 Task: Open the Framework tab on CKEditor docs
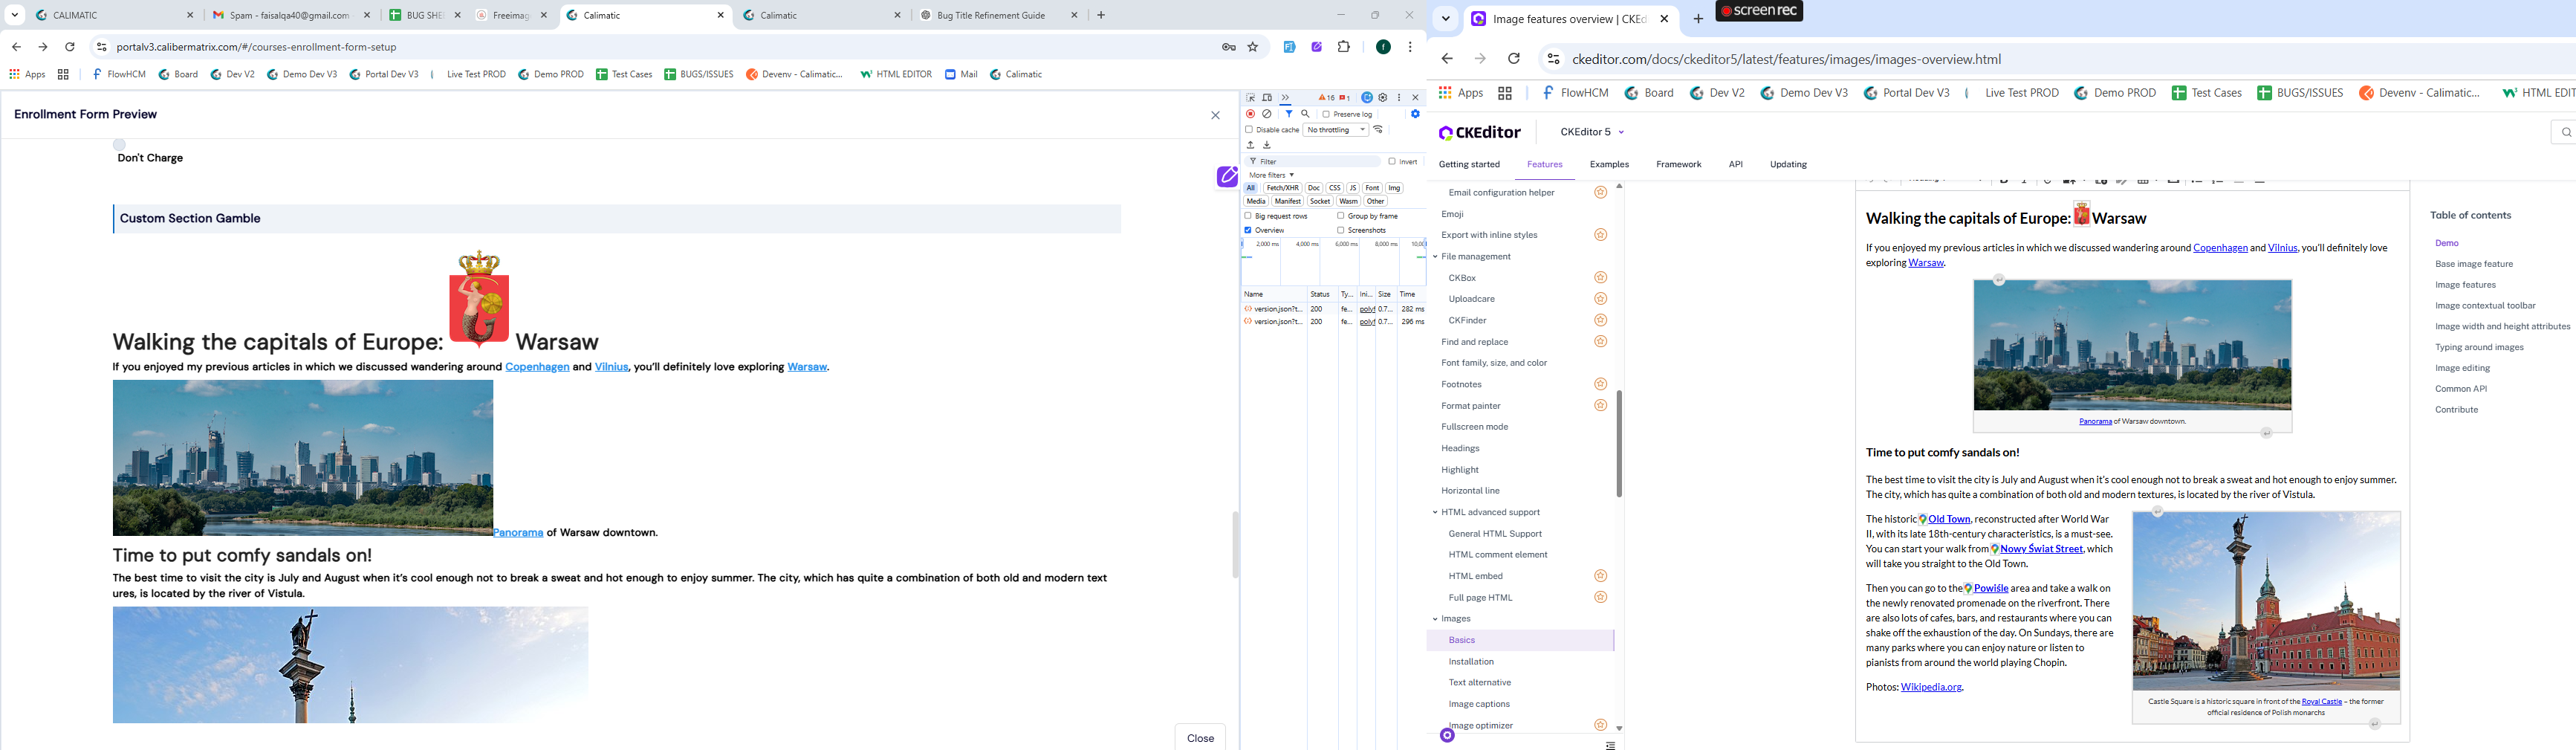click(1678, 165)
